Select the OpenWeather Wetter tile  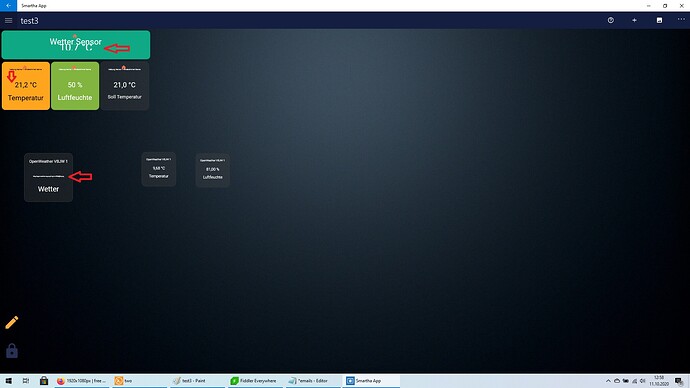click(x=48, y=177)
